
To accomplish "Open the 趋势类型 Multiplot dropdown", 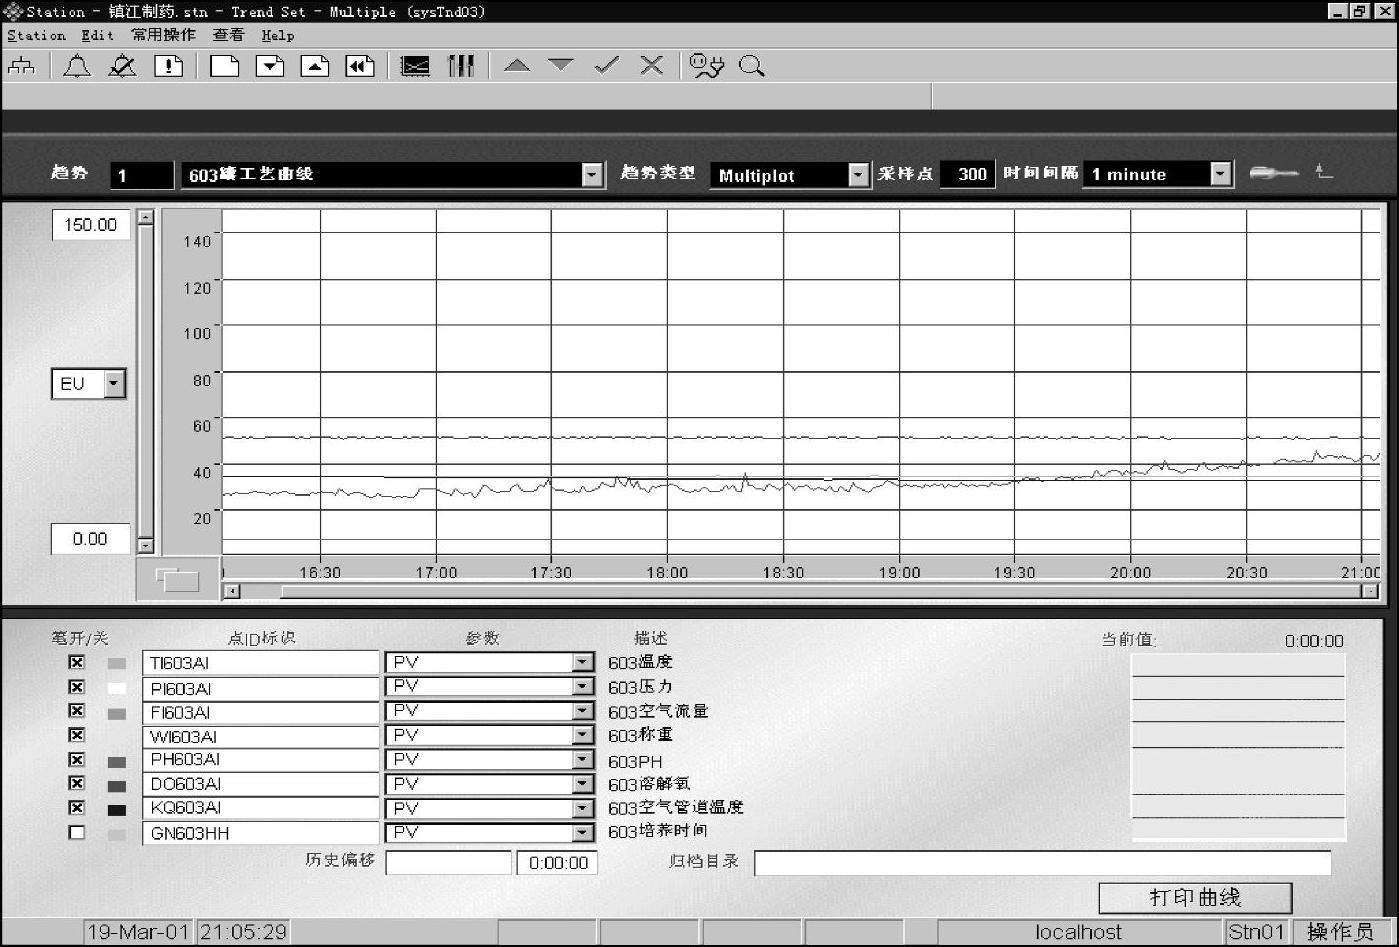I will coord(859,175).
